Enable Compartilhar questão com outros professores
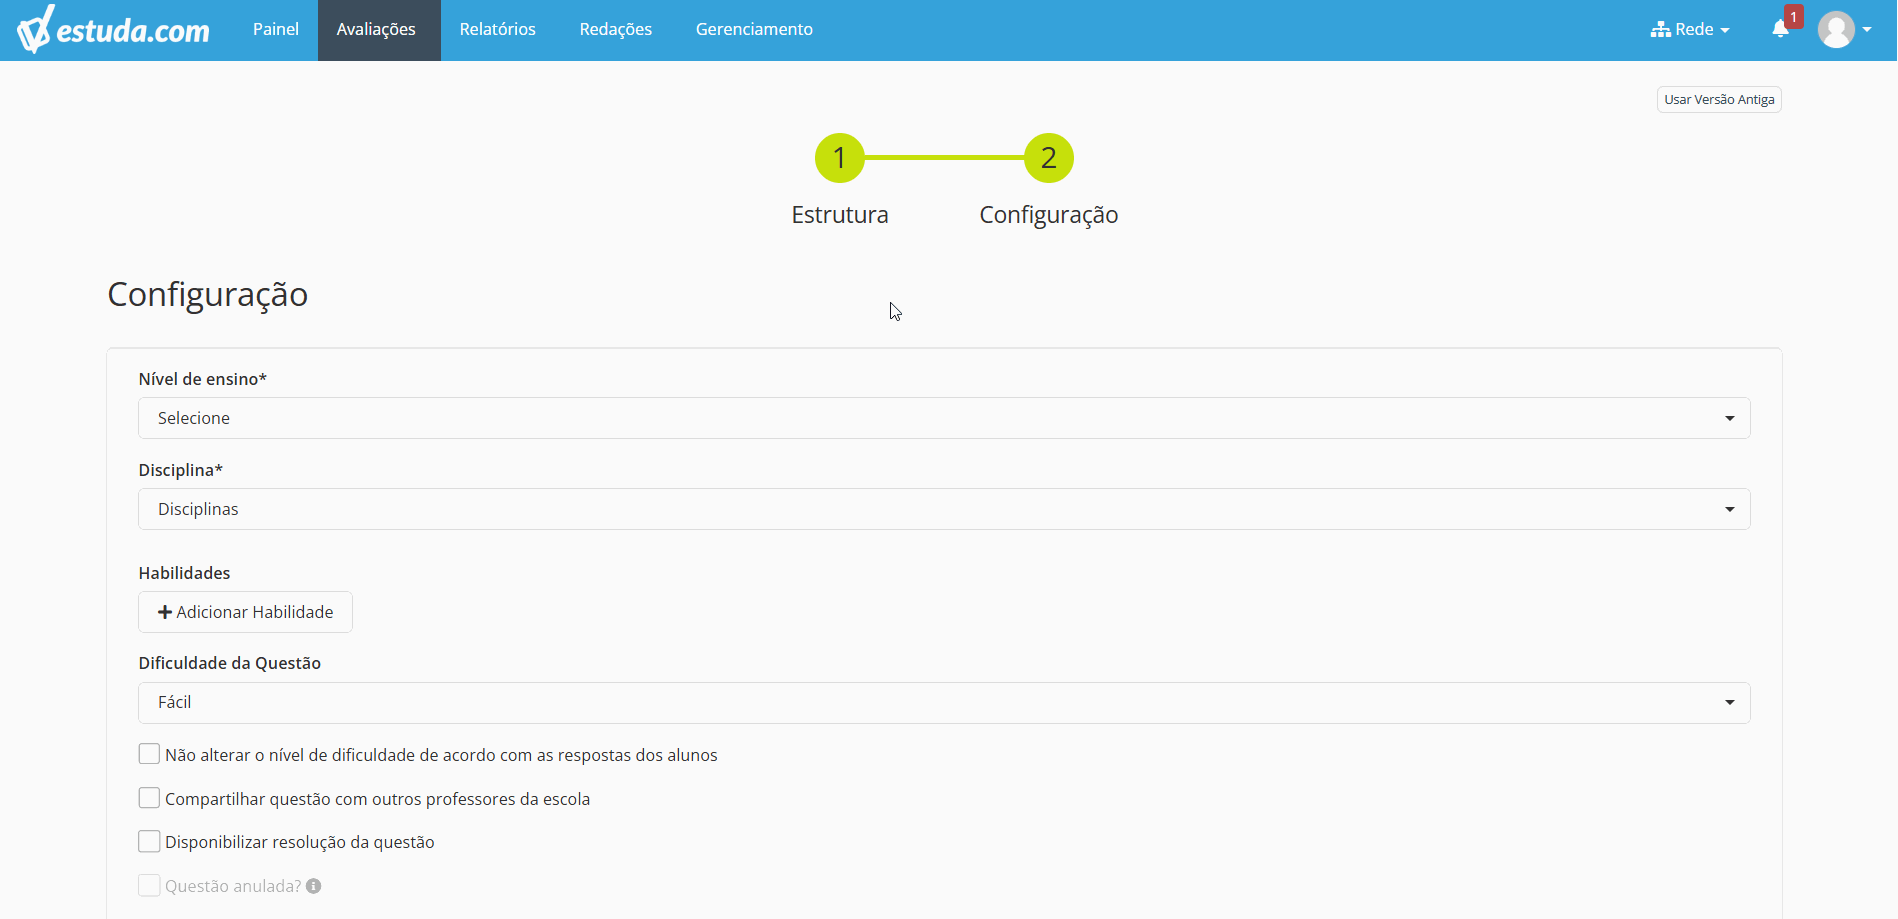 pos(149,798)
